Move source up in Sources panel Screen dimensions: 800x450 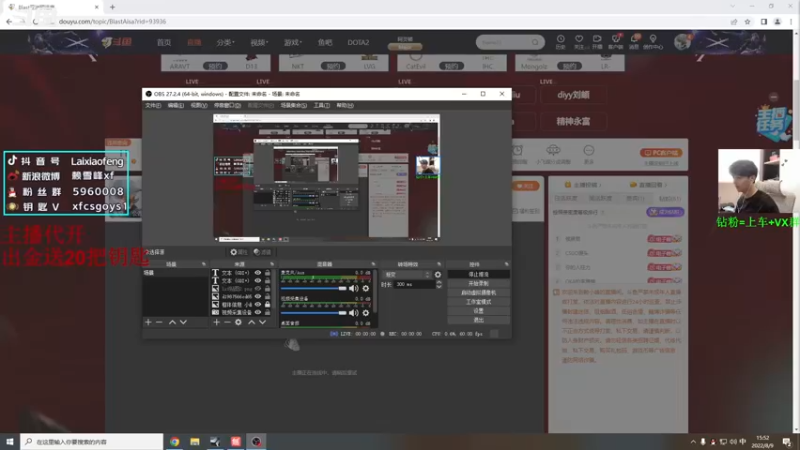[252, 322]
